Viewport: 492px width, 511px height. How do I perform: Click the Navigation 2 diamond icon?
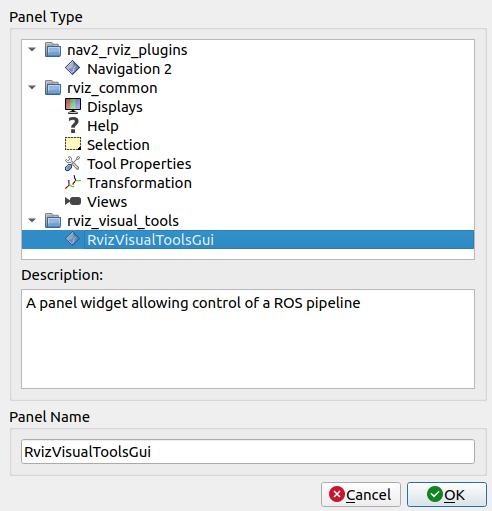tap(72, 68)
